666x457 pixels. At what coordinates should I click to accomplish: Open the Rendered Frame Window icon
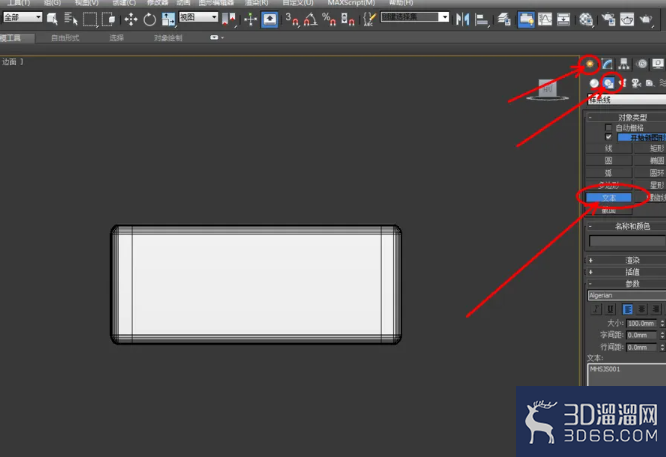point(627,19)
